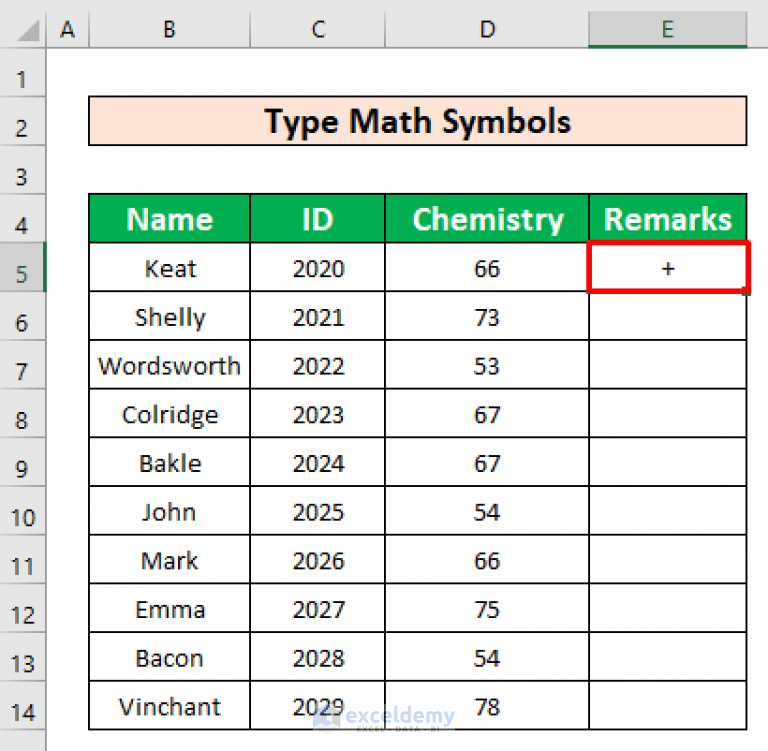Click the ID cell '2023'
The width and height of the screenshot is (768, 751).
tap(318, 413)
